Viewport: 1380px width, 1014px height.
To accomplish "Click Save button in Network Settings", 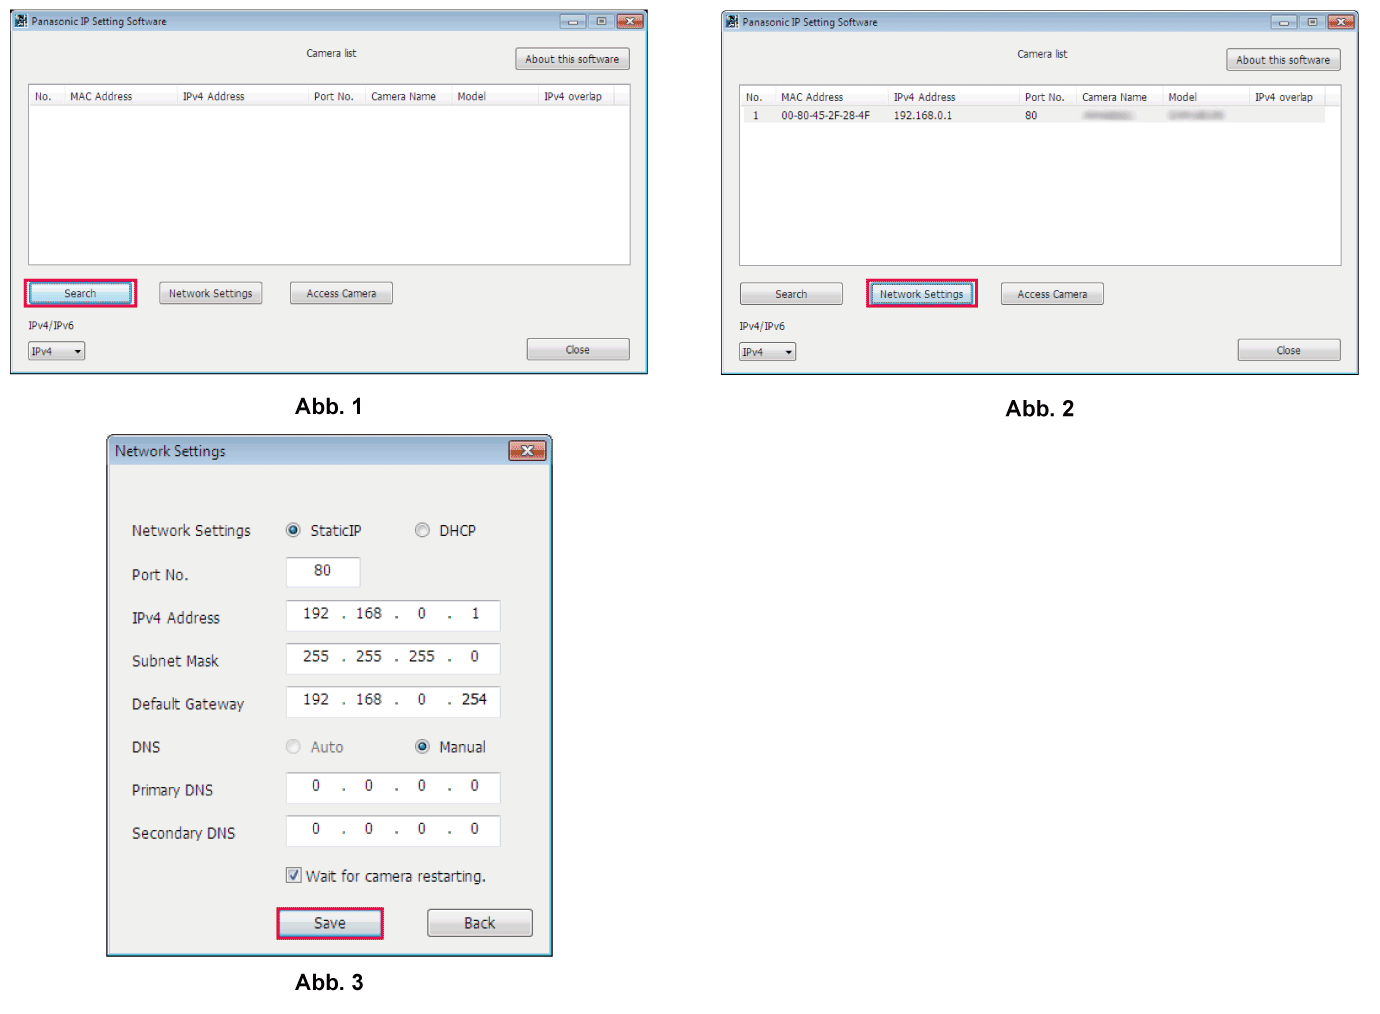I will click(330, 923).
